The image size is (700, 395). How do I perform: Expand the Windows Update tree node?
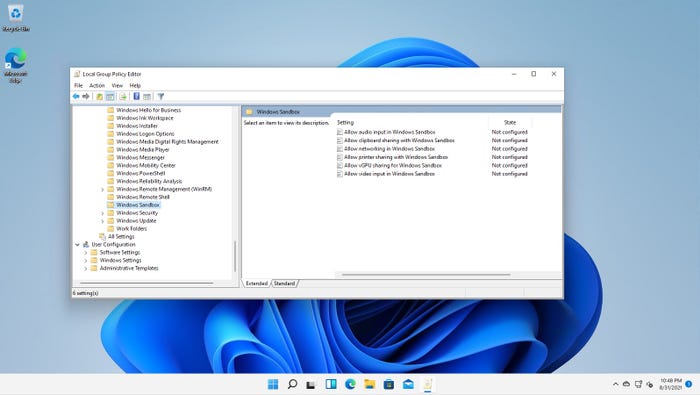[103, 221]
